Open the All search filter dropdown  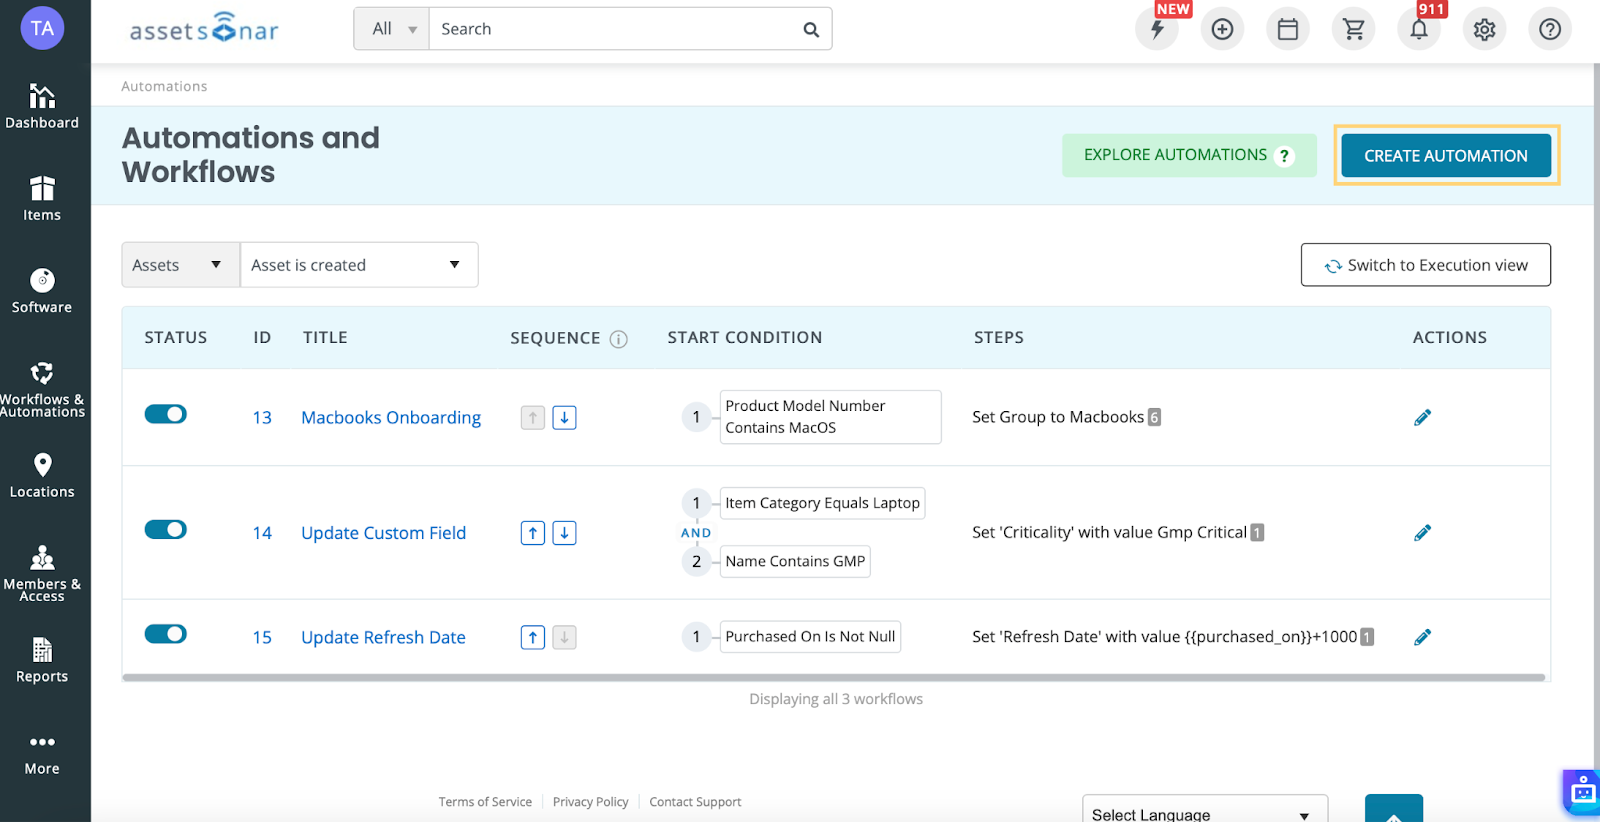pos(392,29)
